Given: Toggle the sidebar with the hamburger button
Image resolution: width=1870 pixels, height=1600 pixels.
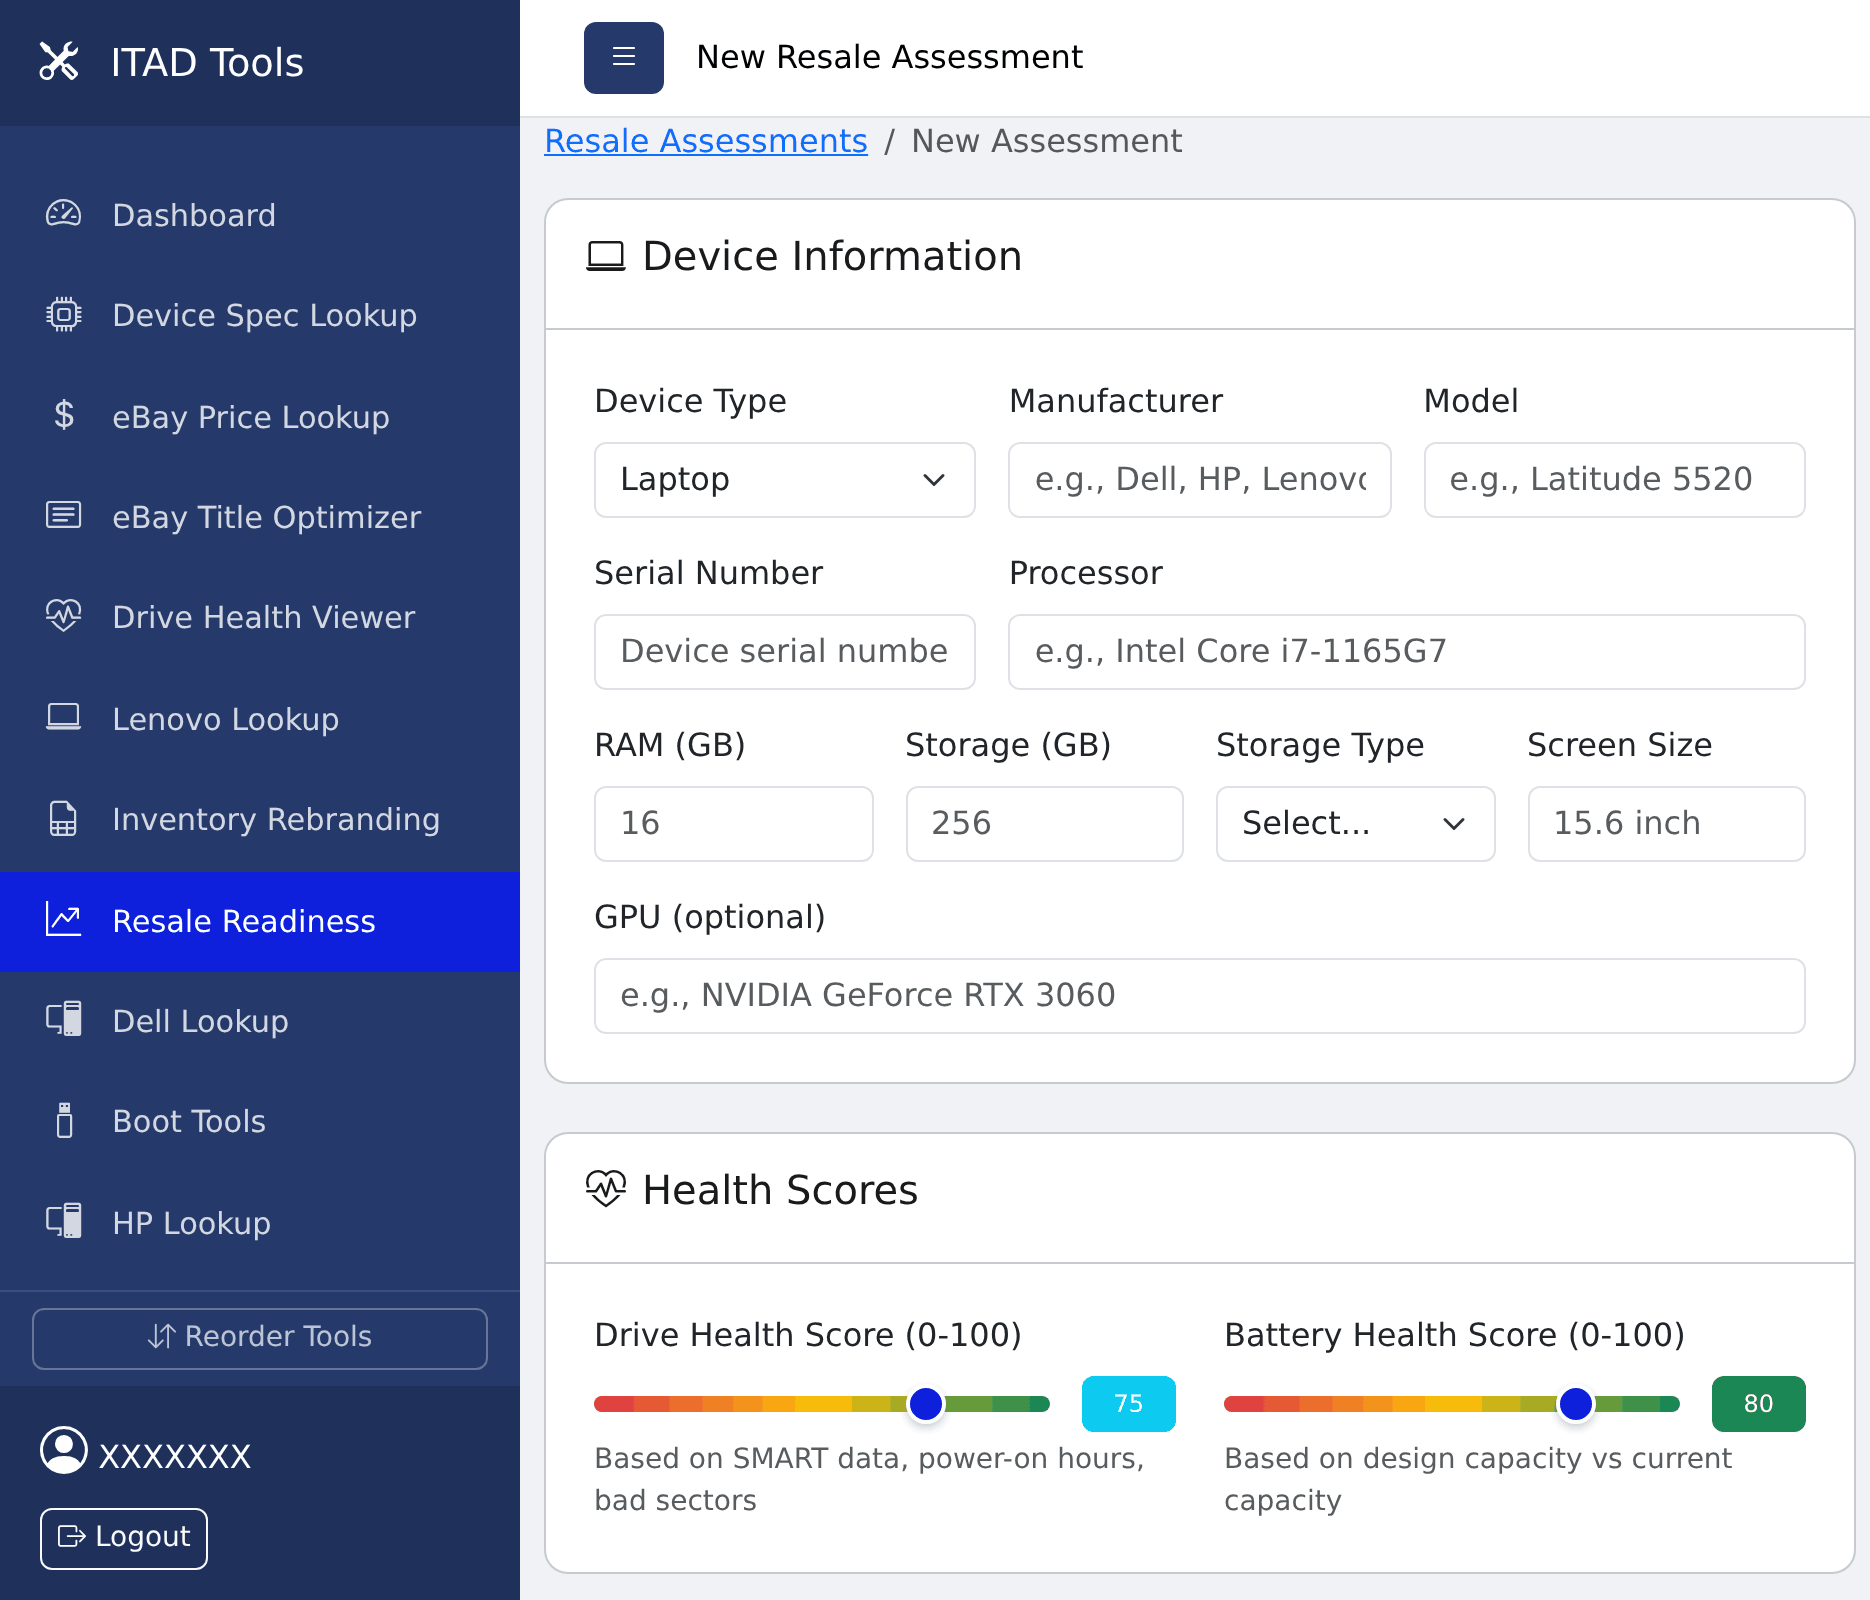Looking at the screenshot, I should pyautogui.click(x=624, y=58).
